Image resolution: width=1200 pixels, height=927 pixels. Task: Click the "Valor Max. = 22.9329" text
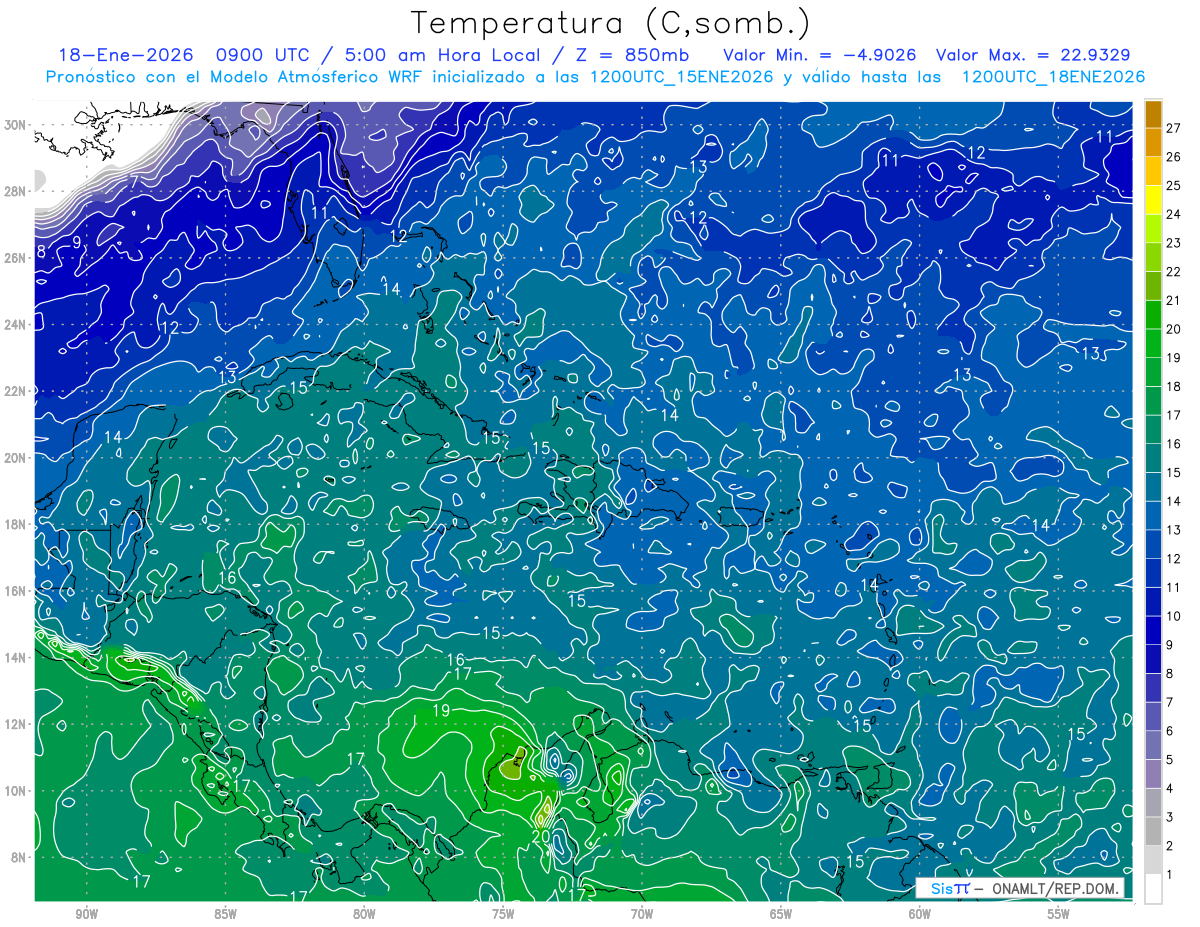1033,56
